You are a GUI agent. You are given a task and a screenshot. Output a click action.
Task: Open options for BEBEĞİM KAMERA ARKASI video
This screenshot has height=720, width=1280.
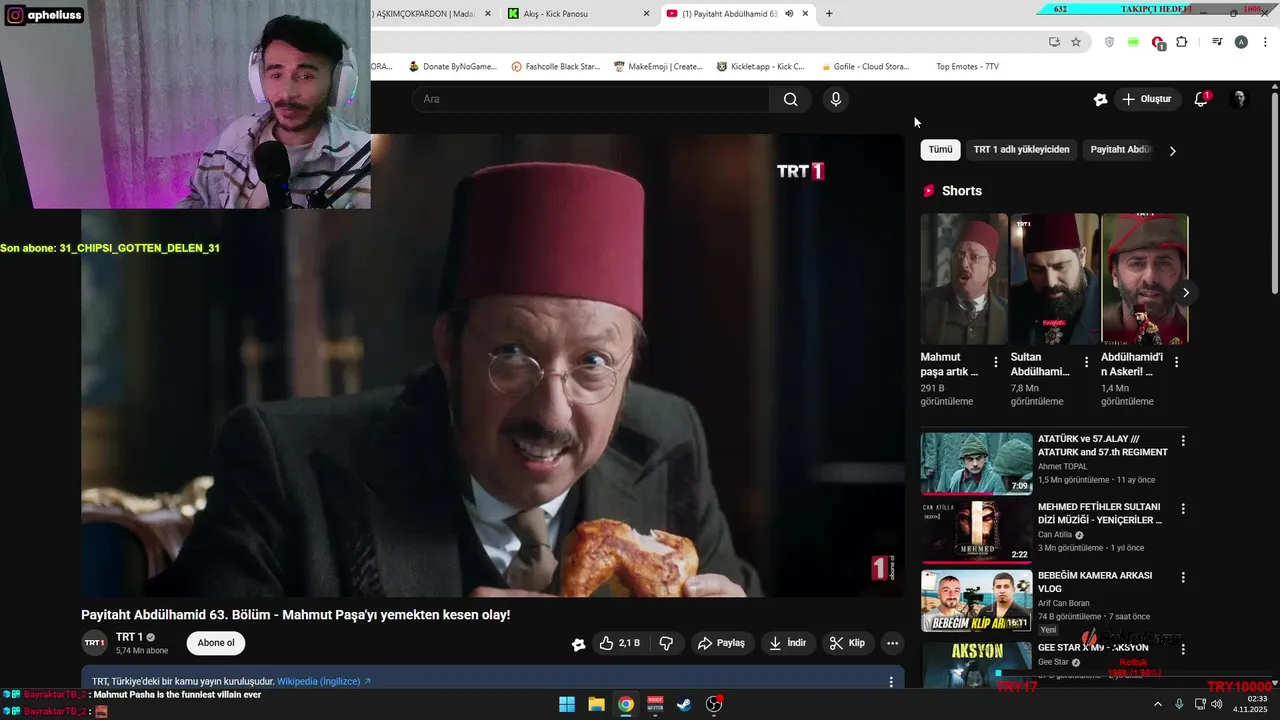click(x=1183, y=578)
